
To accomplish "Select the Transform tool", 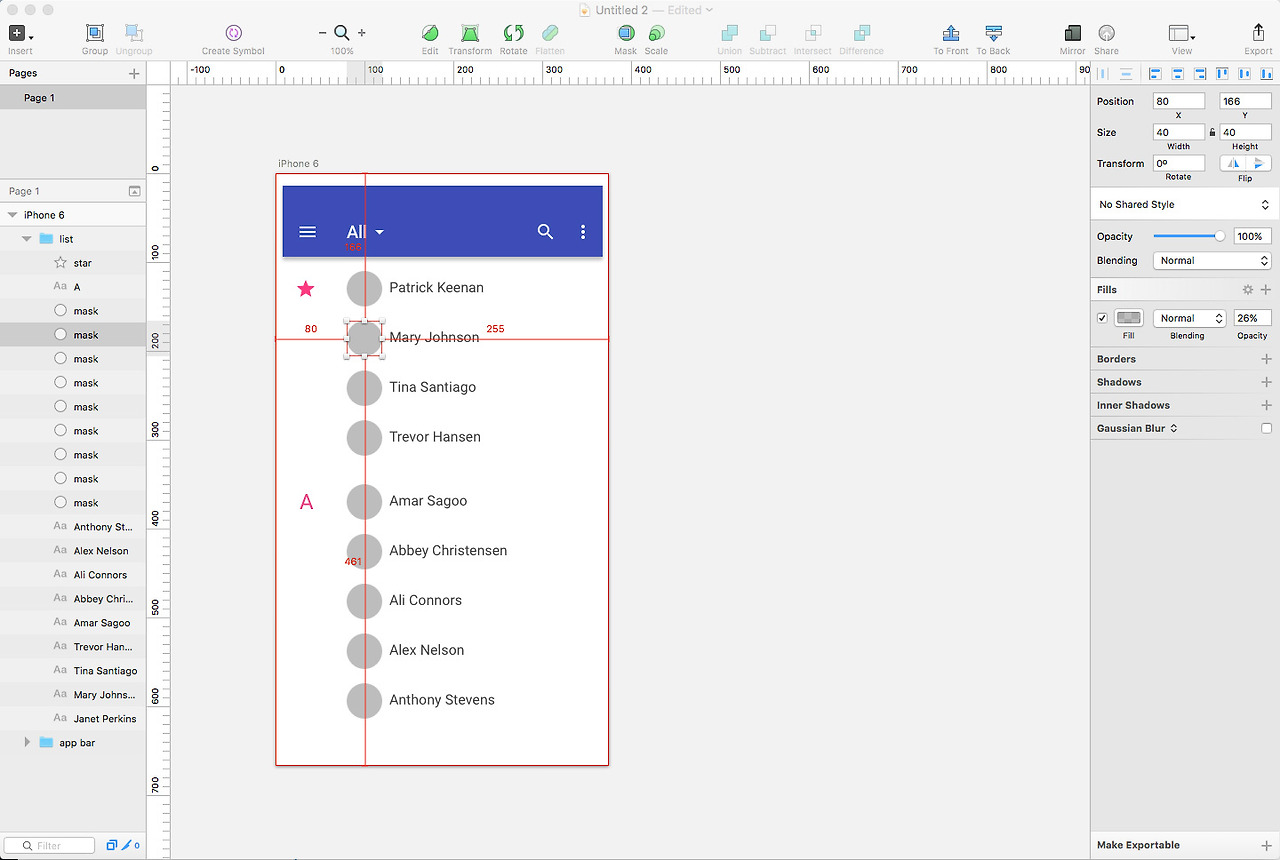I will [x=470, y=33].
